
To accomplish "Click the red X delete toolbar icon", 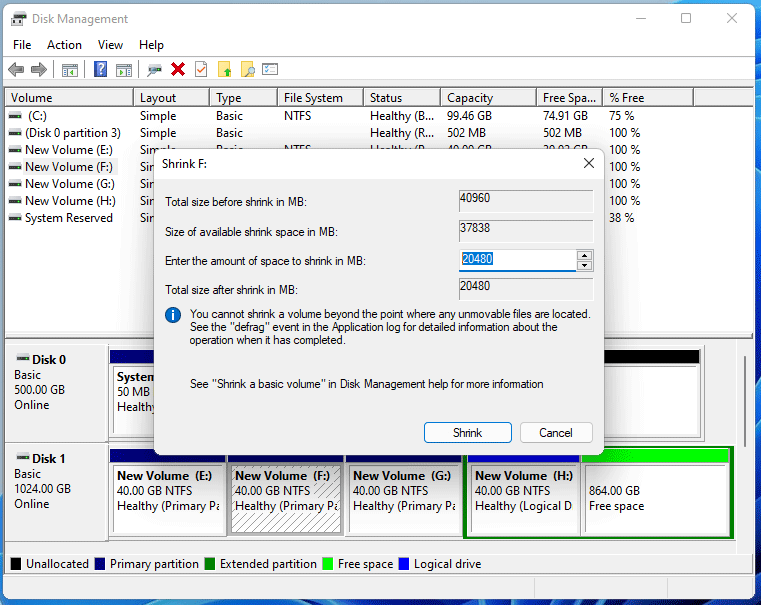I will click(x=178, y=69).
